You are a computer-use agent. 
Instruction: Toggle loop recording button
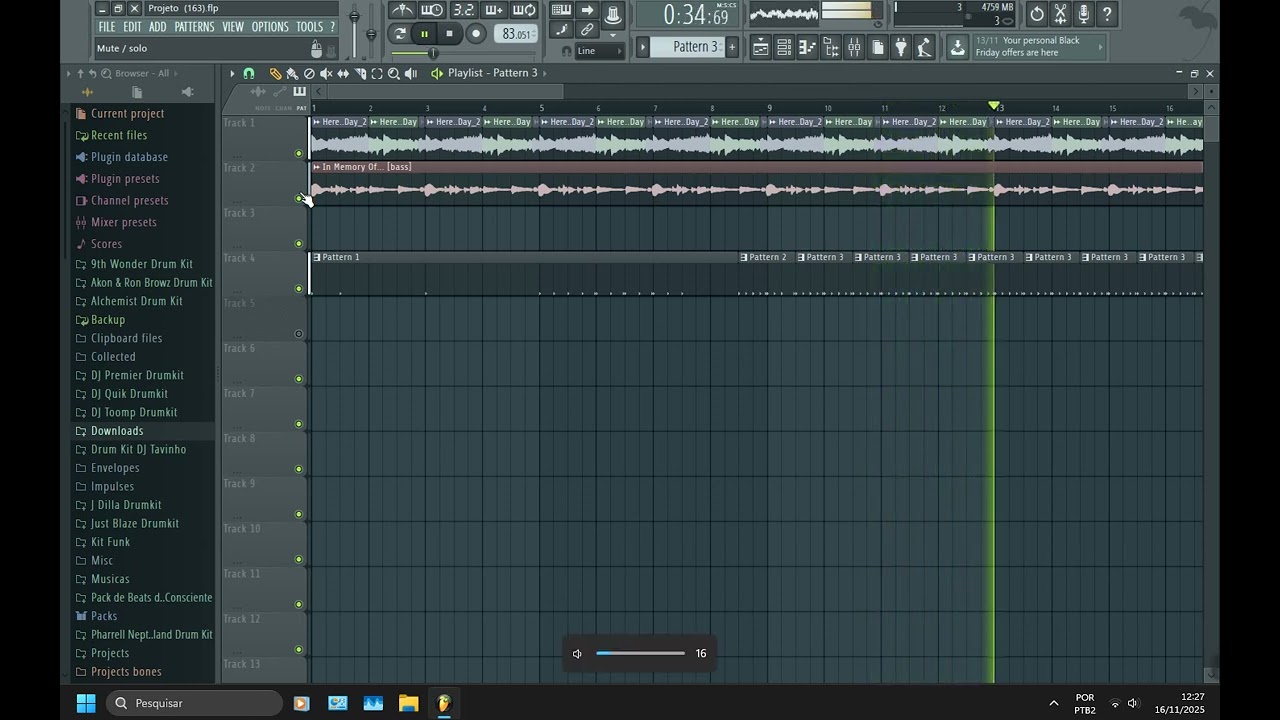coord(524,11)
